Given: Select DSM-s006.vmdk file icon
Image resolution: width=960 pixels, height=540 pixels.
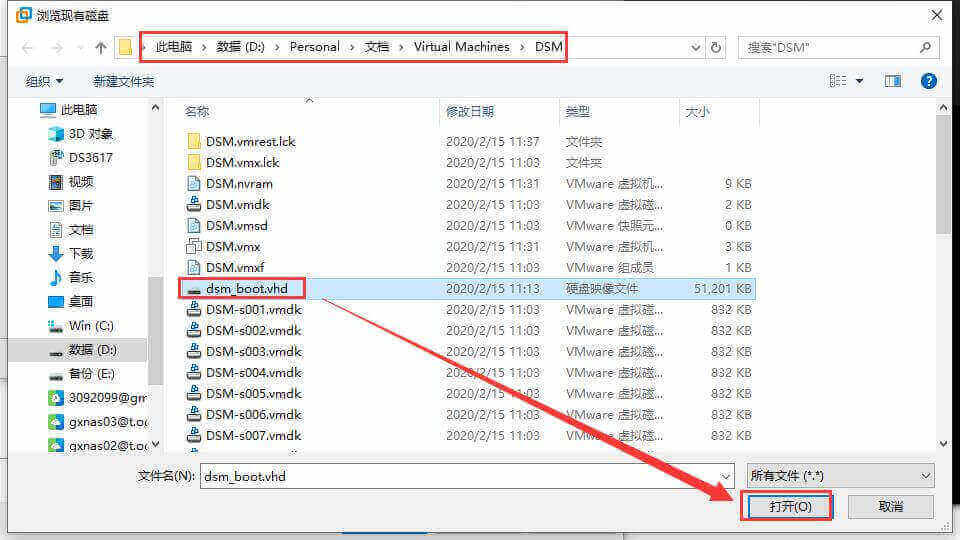Looking at the screenshot, I should 193,414.
